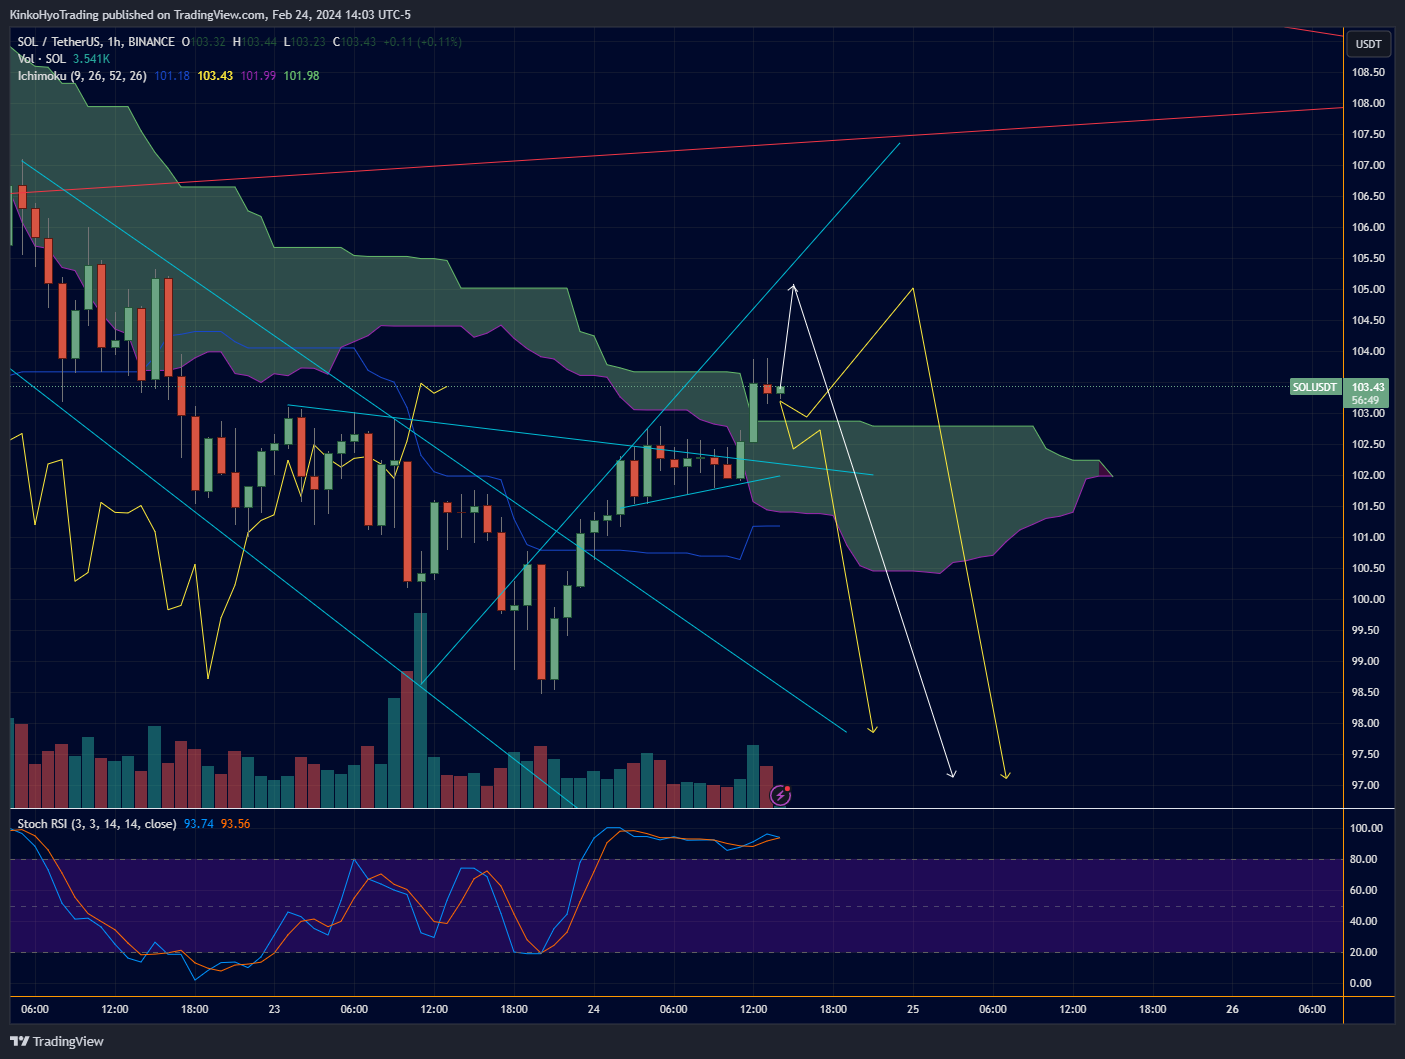
Task: Click the date label 25 on time axis
Action: (913, 1009)
